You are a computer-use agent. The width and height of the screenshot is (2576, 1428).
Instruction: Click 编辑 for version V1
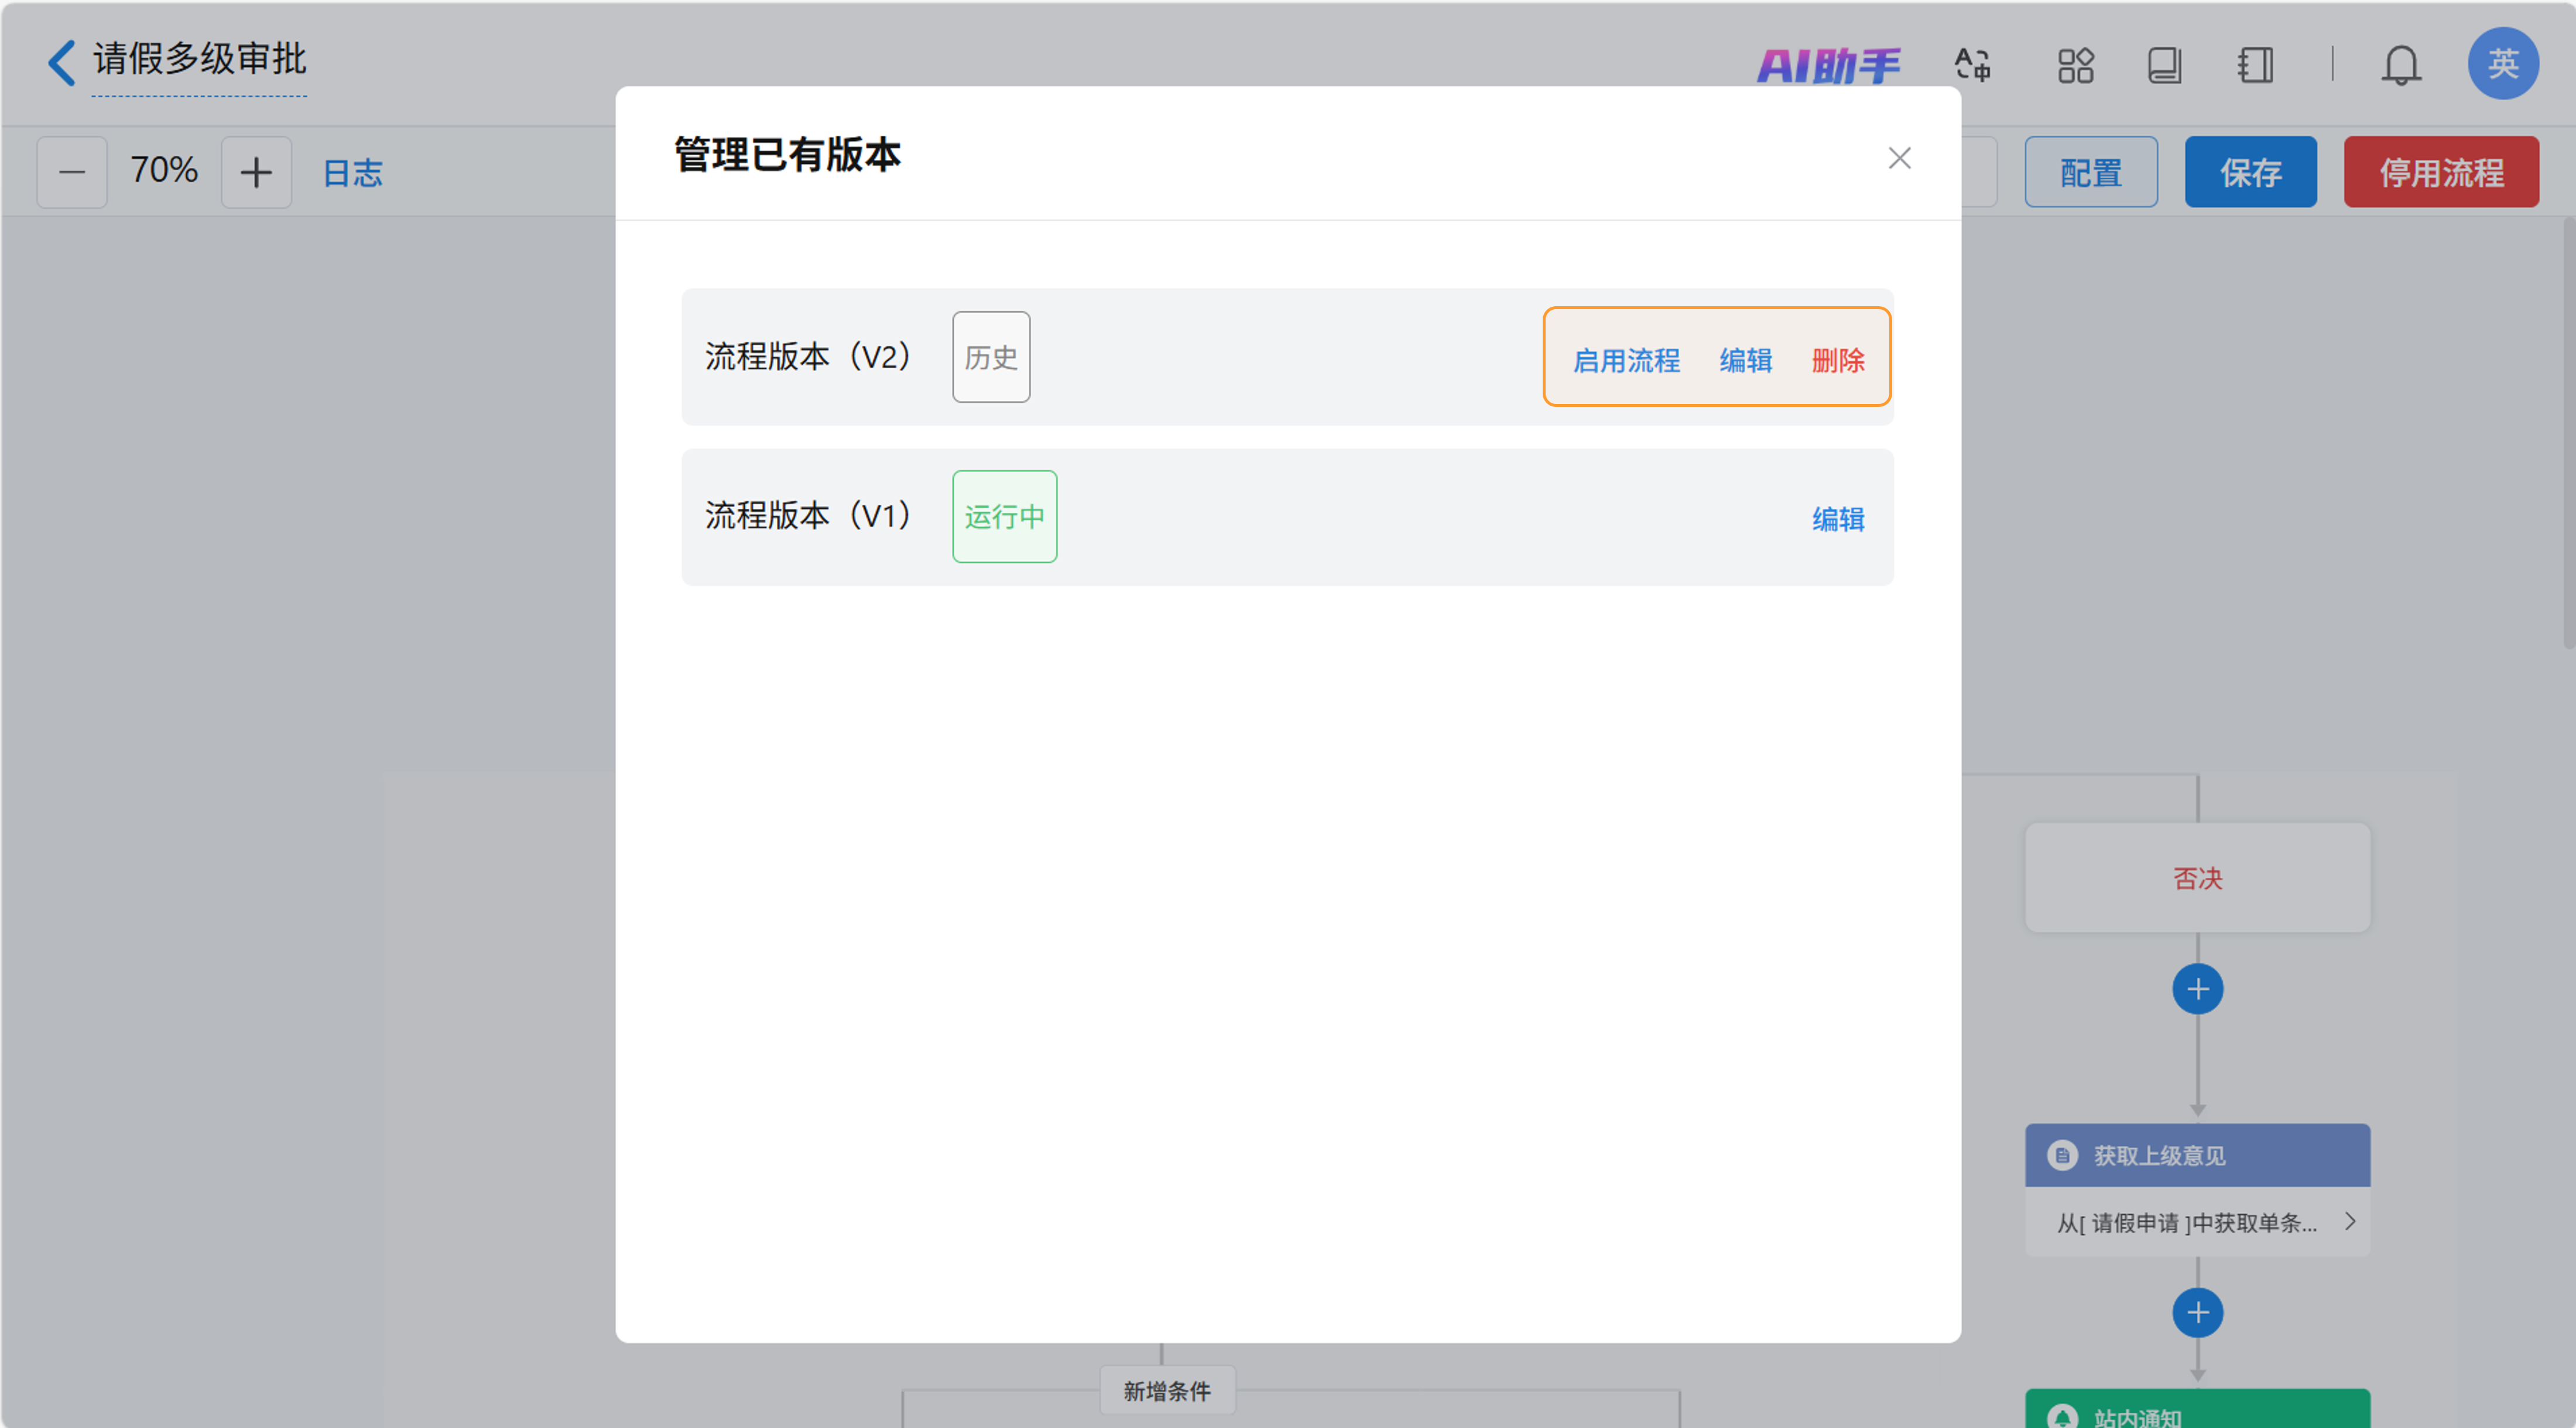[x=1838, y=519]
